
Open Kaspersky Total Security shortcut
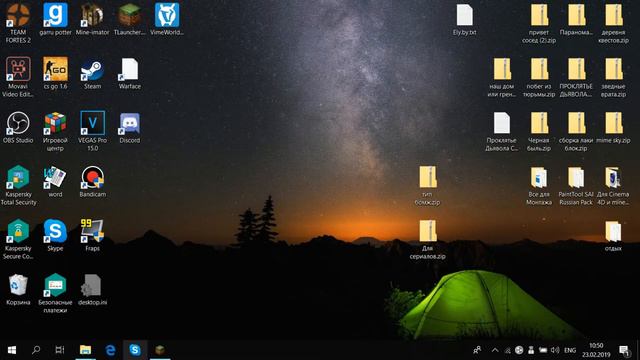tap(18, 177)
